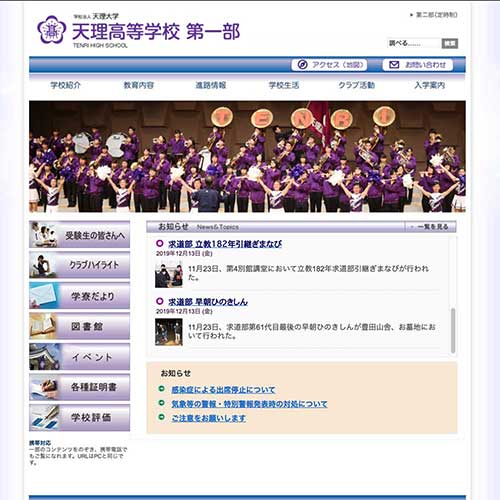Open クラブハイライト sidebar banner
500x500 pixels.
click(x=79, y=265)
